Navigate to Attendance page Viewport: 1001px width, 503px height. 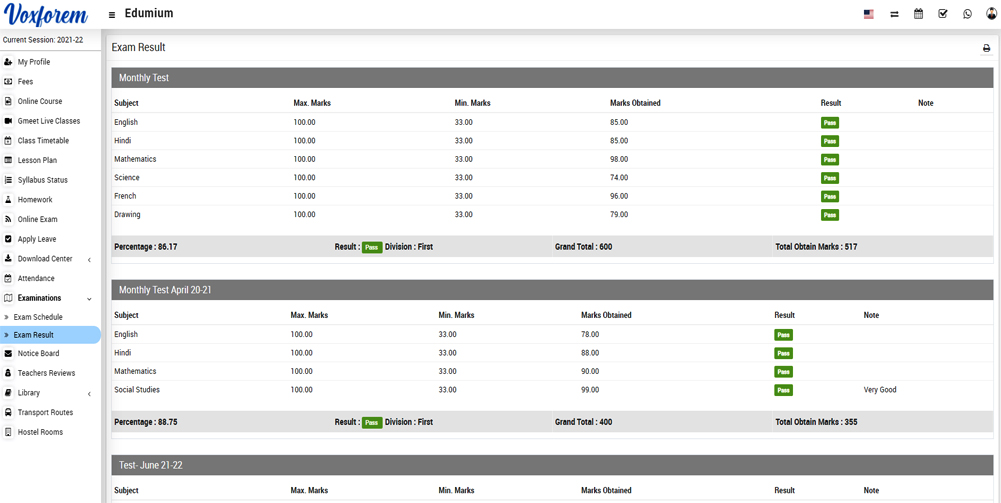tap(36, 279)
